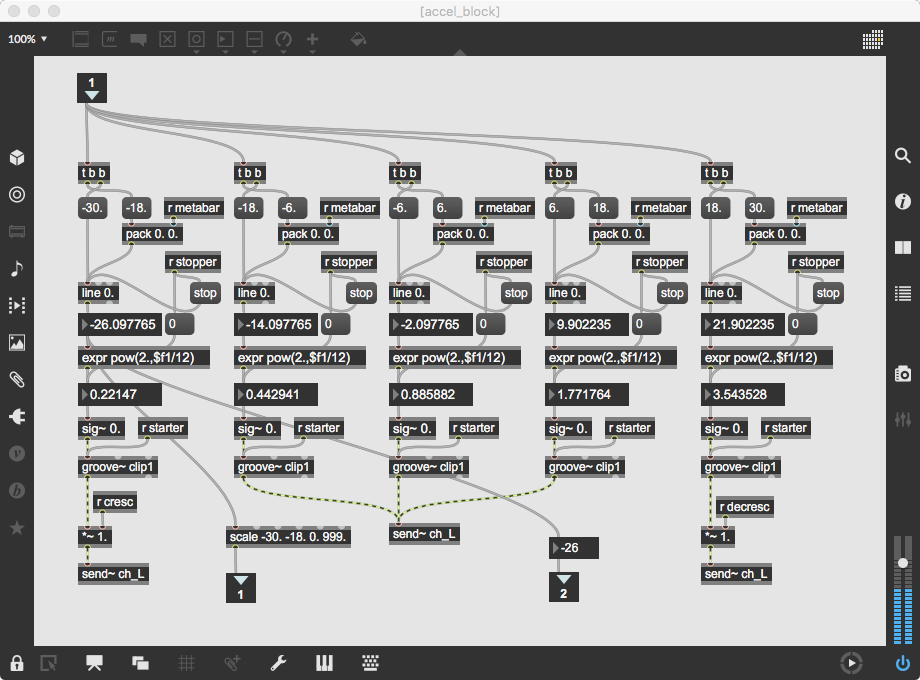Viewport: 920px width, 680px height.
Task: Open the Plug-ins browser icon
Action: pyautogui.click(x=17, y=417)
